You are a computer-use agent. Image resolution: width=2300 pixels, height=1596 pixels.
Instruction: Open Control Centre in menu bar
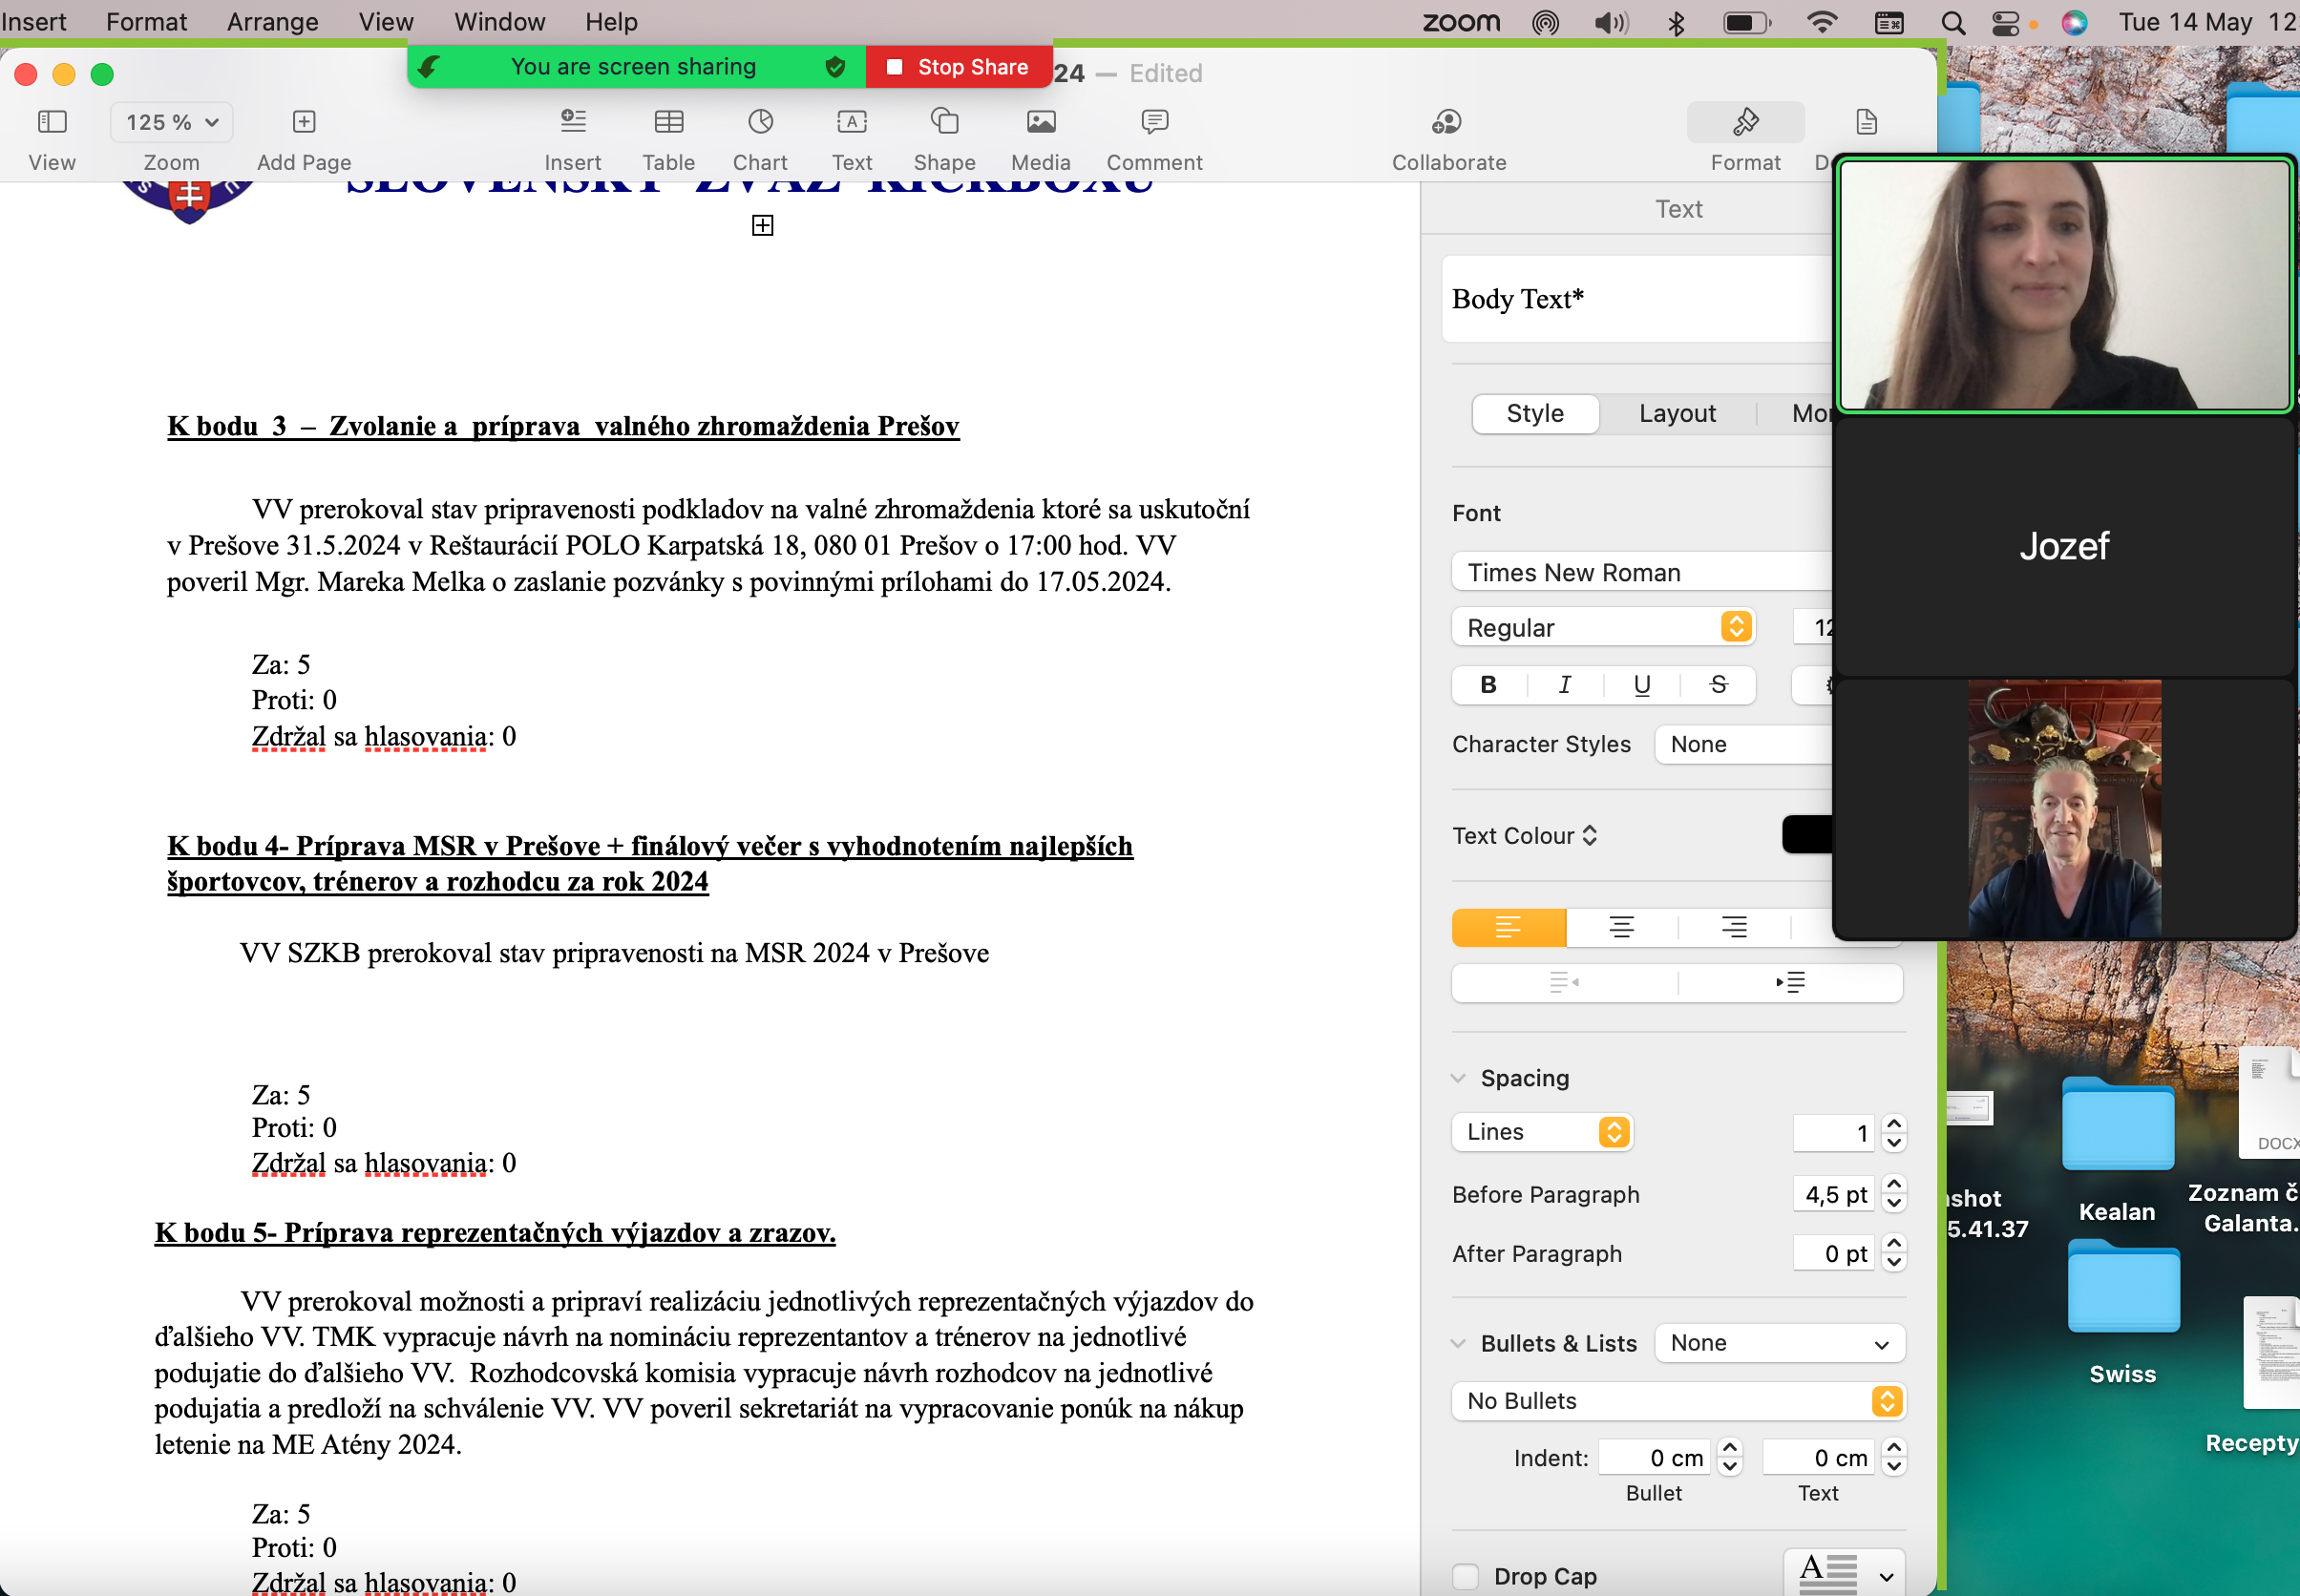(x=2005, y=22)
